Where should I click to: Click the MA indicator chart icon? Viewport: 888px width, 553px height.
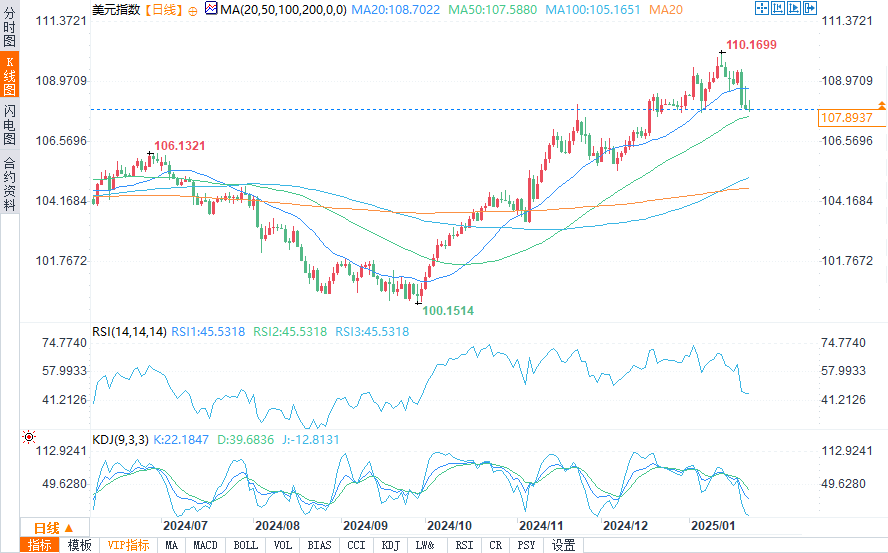coord(211,9)
